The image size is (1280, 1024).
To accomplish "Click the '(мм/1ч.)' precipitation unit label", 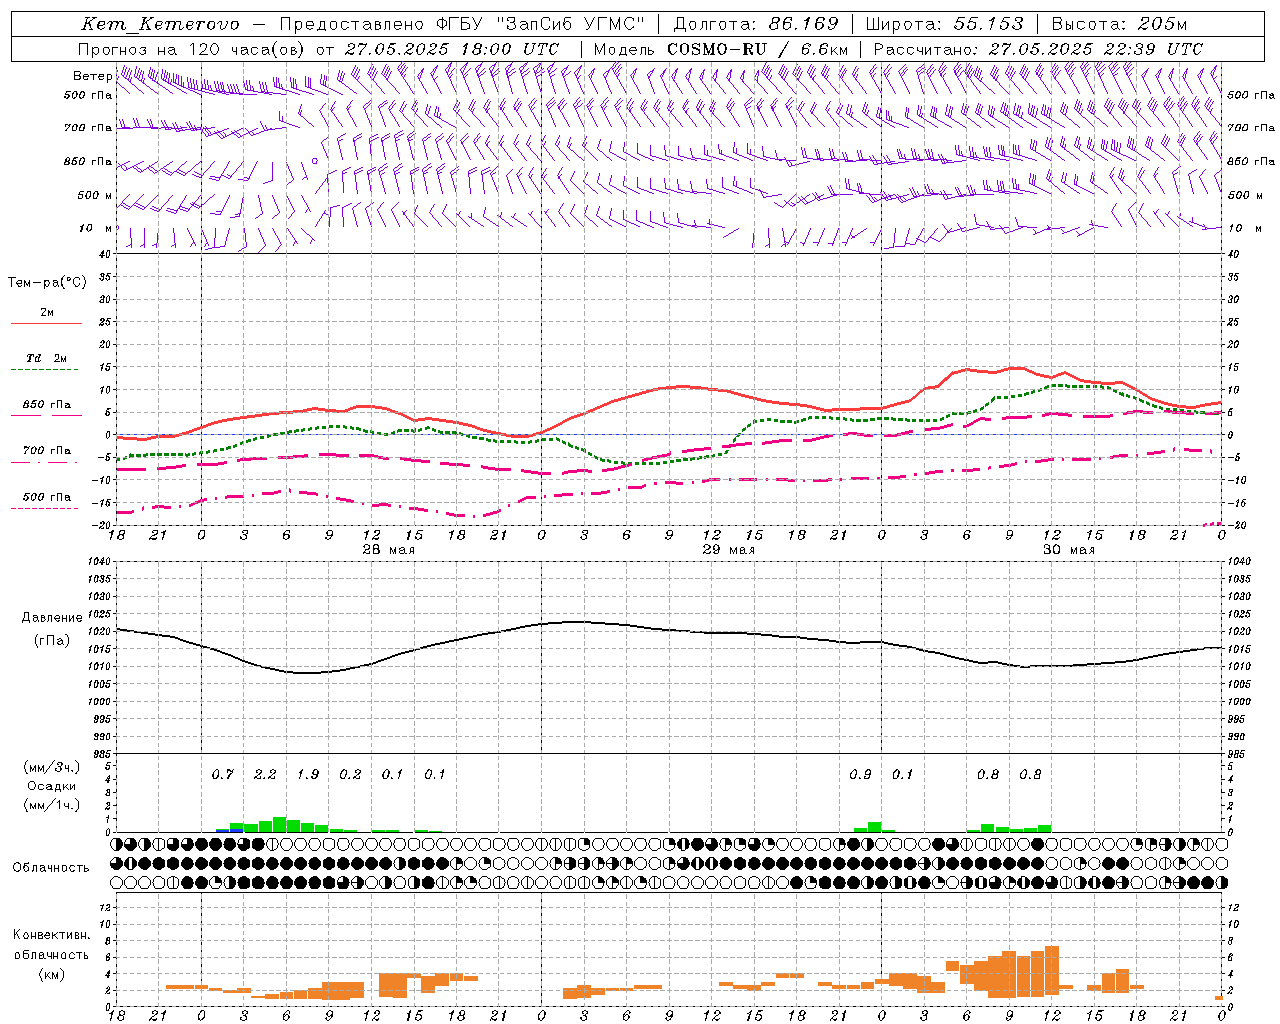I will 51,805.
